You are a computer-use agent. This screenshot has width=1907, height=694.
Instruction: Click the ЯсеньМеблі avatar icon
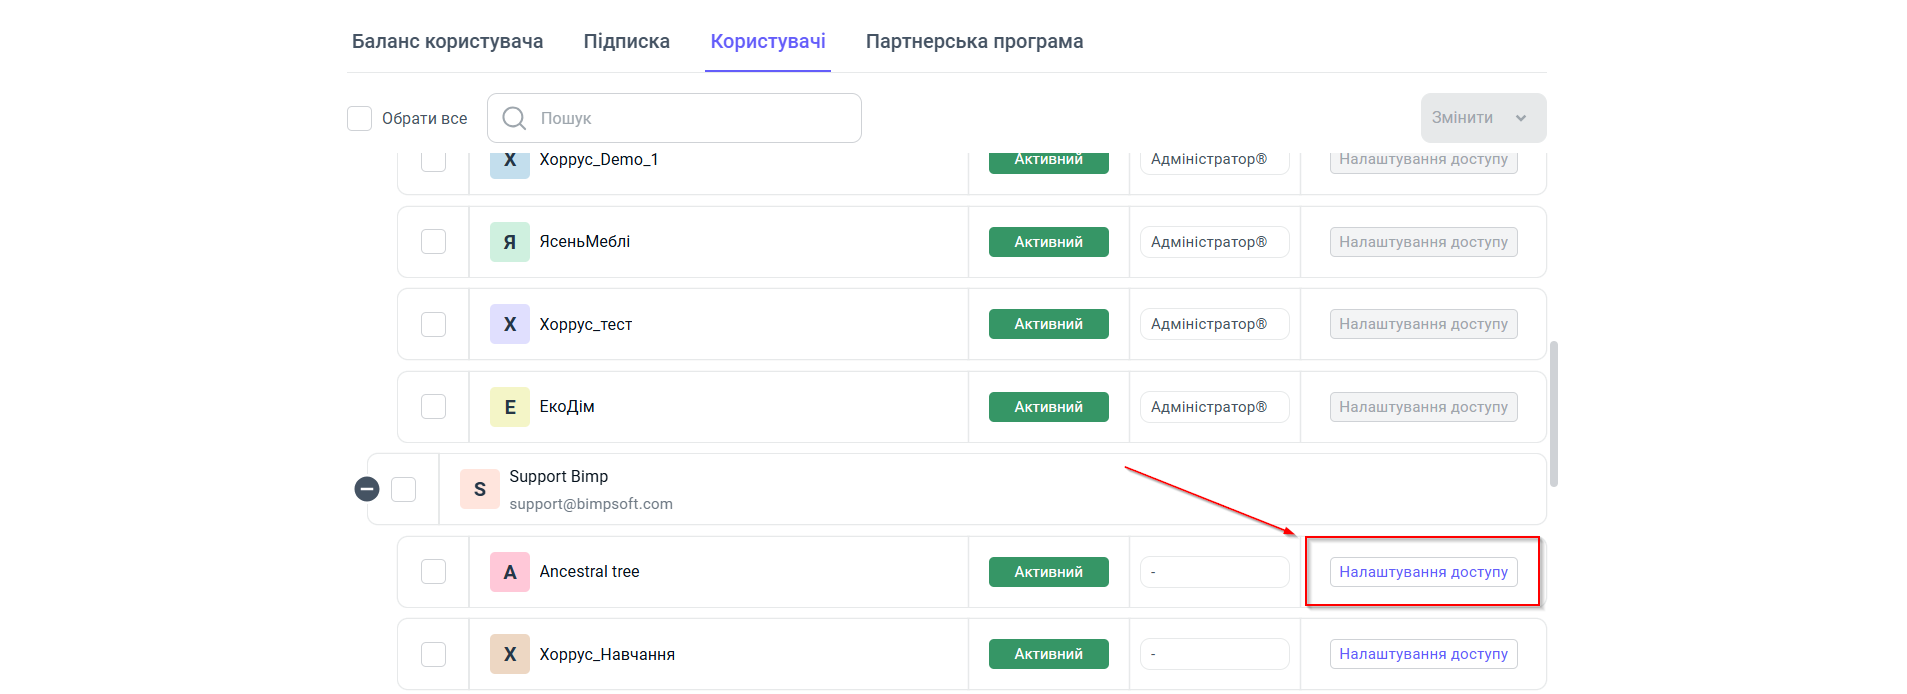click(x=510, y=242)
